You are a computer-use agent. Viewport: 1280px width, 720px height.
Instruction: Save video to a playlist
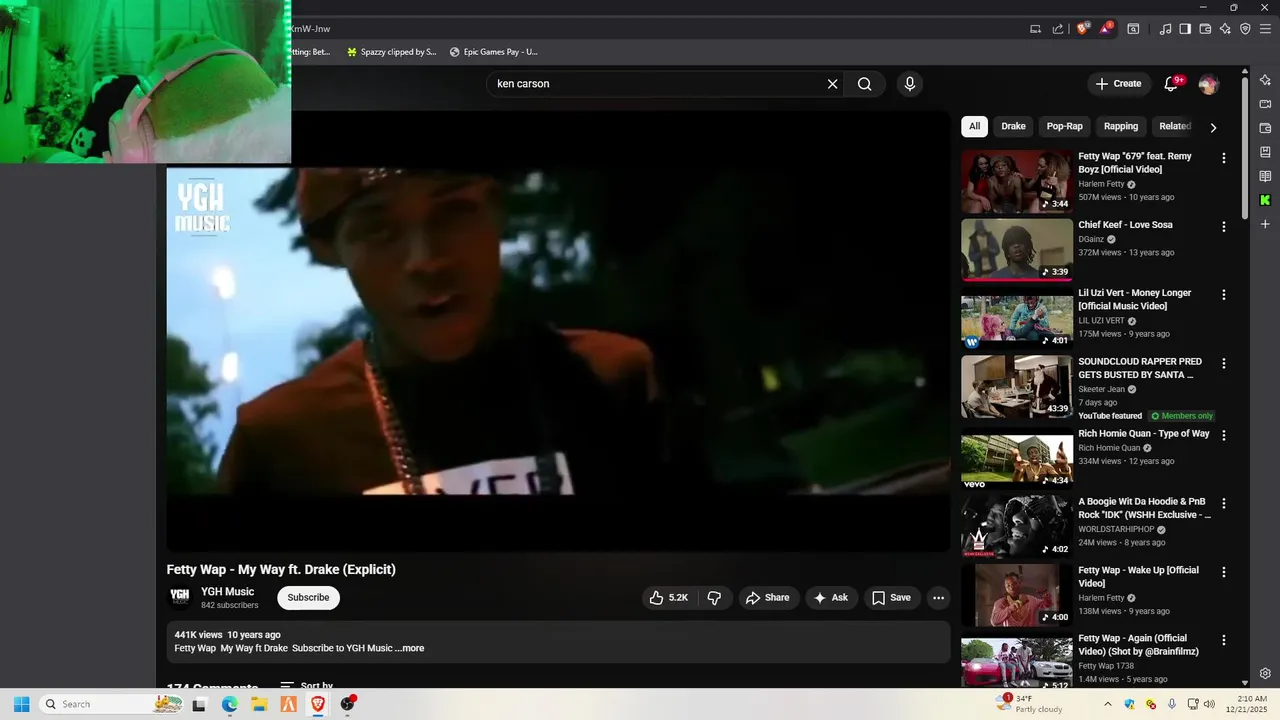892,598
